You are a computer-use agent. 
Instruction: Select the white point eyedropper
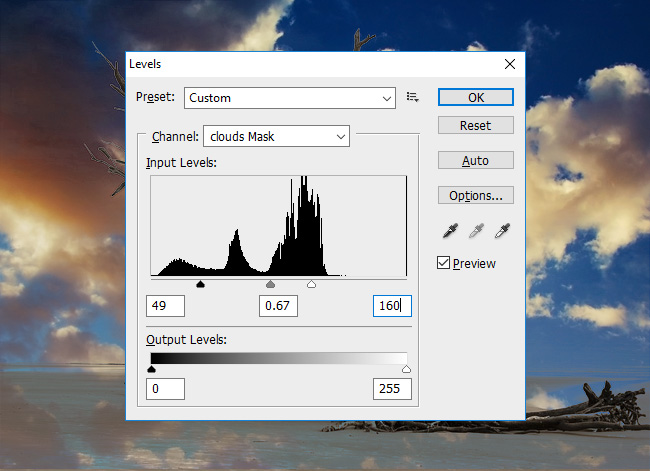coord(502,231)
